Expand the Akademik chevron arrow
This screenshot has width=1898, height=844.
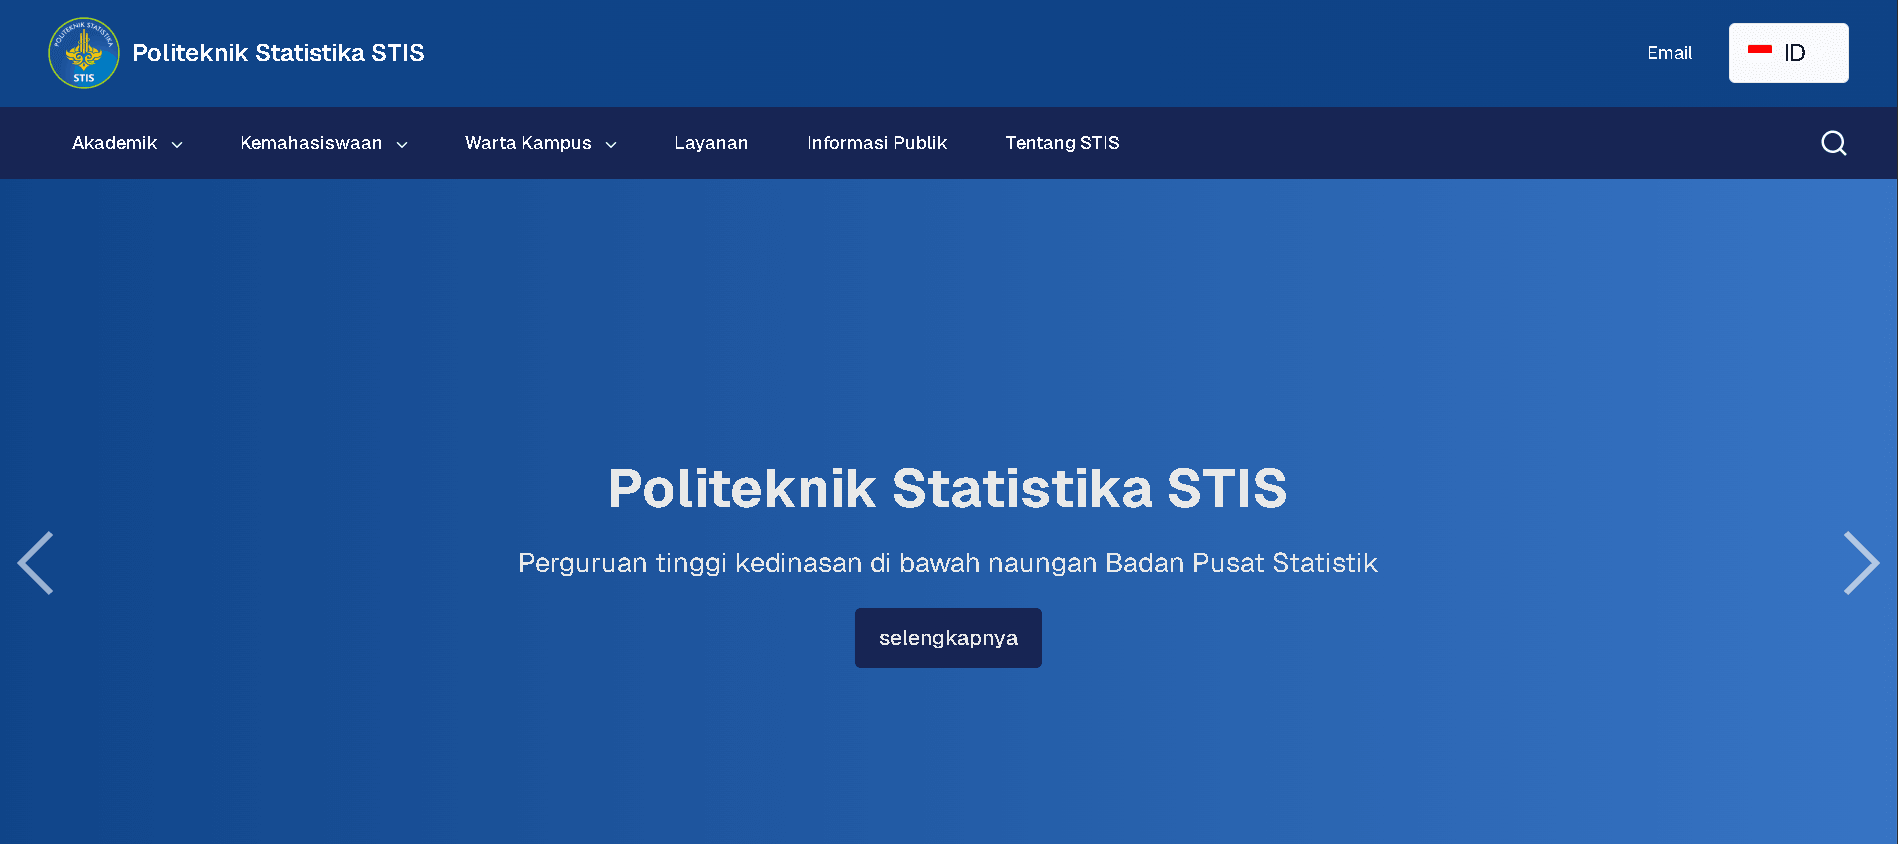click(x=177, y=145)
